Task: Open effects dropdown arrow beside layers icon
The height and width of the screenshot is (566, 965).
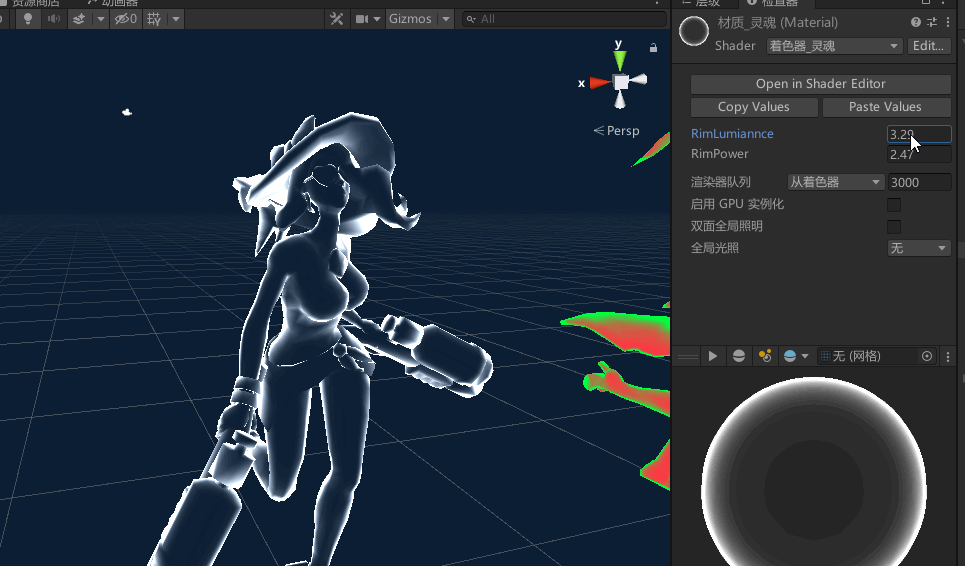Action: [x=100, y=19]
